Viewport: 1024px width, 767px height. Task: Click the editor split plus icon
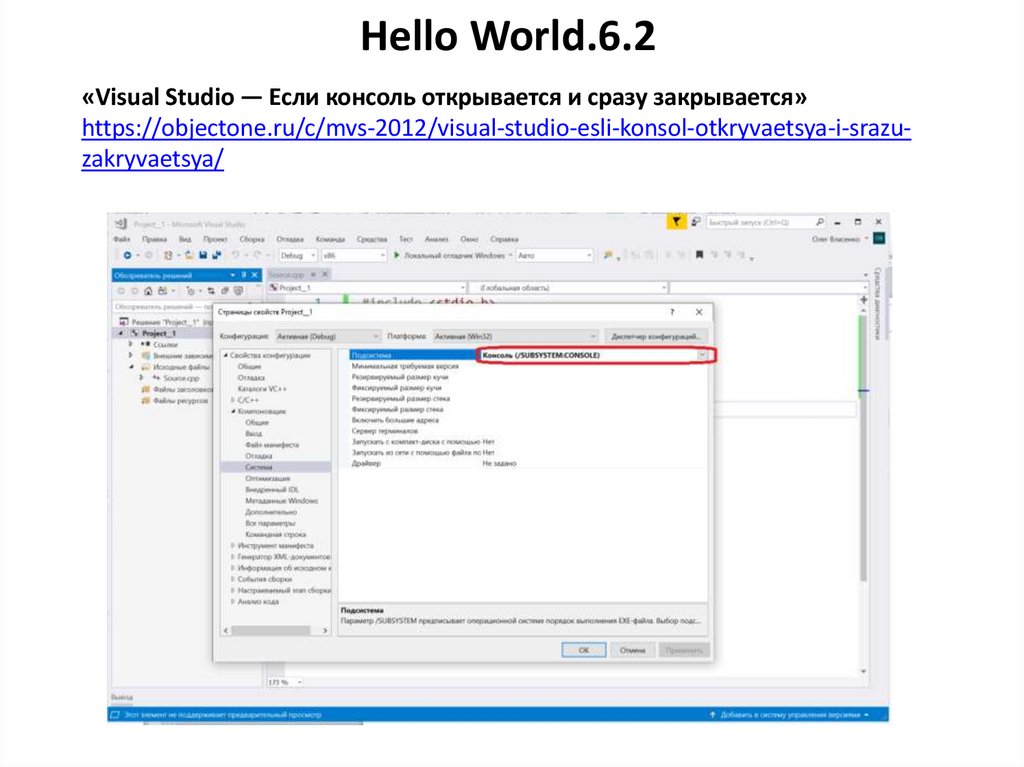pyautogui.click(x=864, y=300)
